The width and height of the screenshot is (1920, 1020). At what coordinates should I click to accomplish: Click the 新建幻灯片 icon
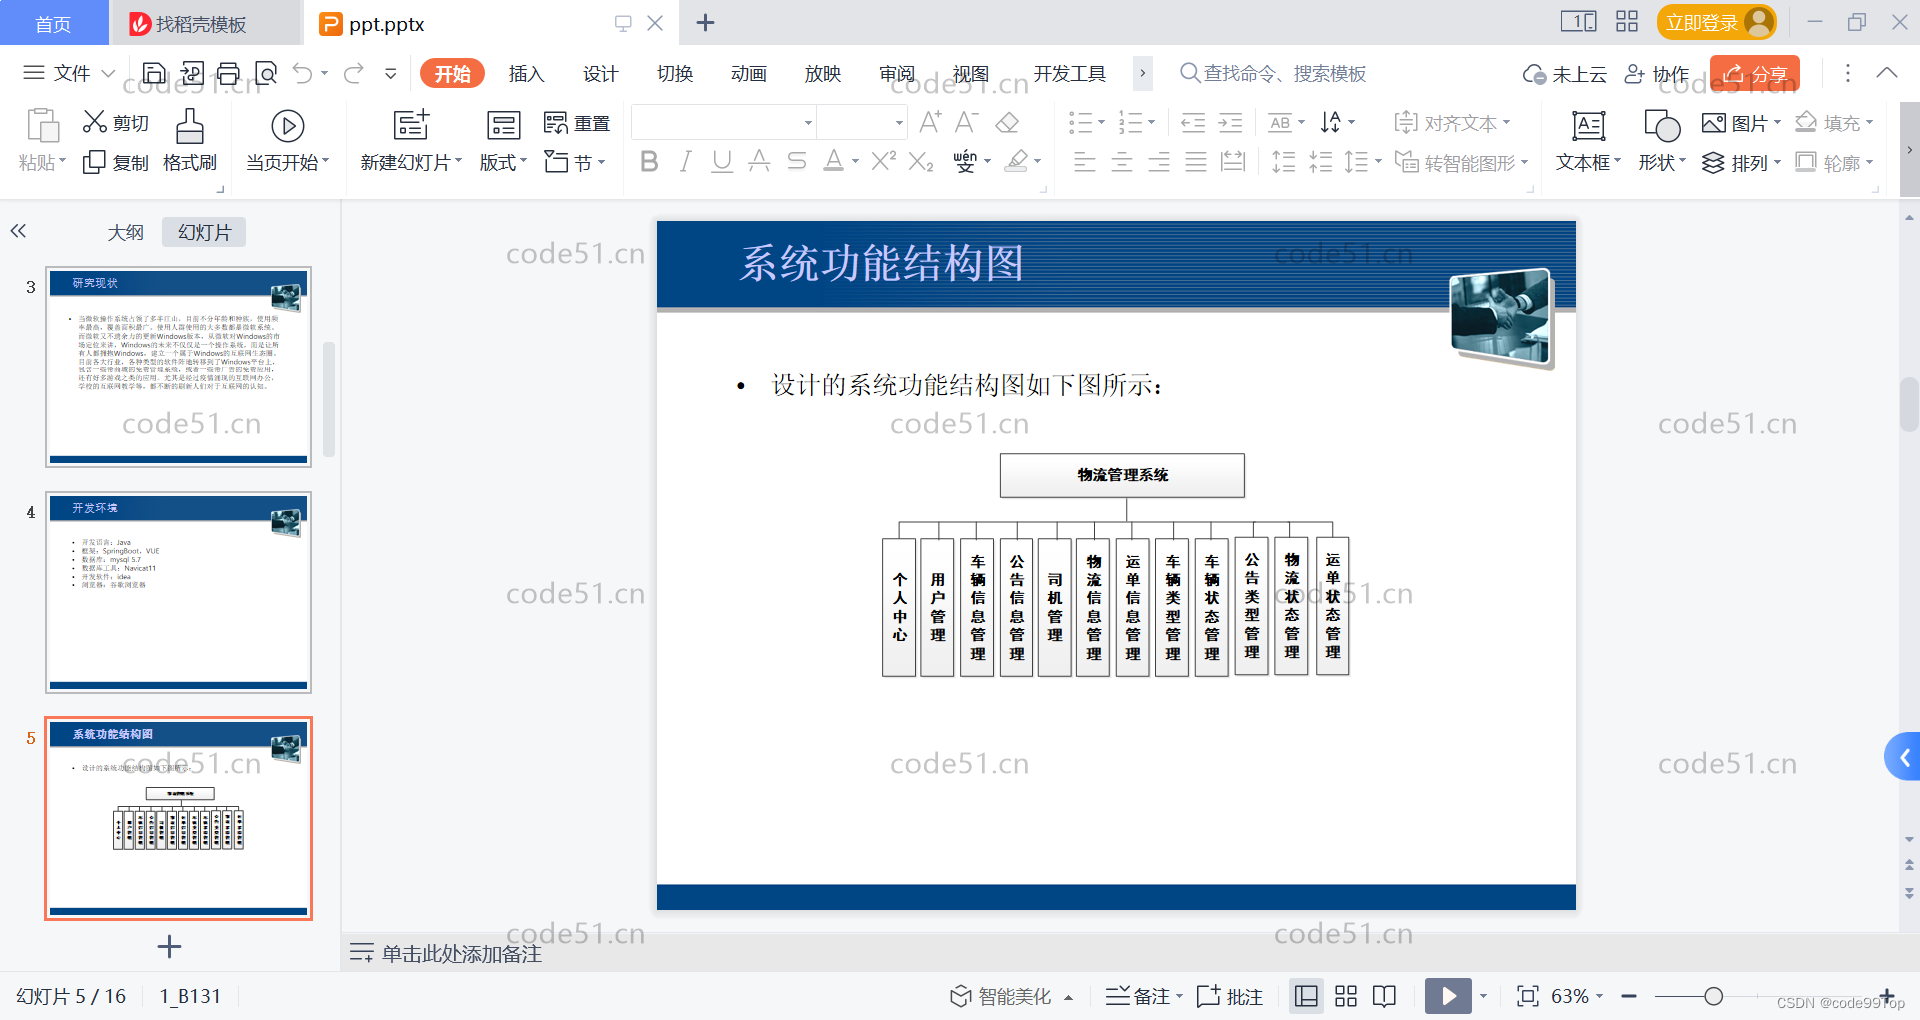point(411,125)
